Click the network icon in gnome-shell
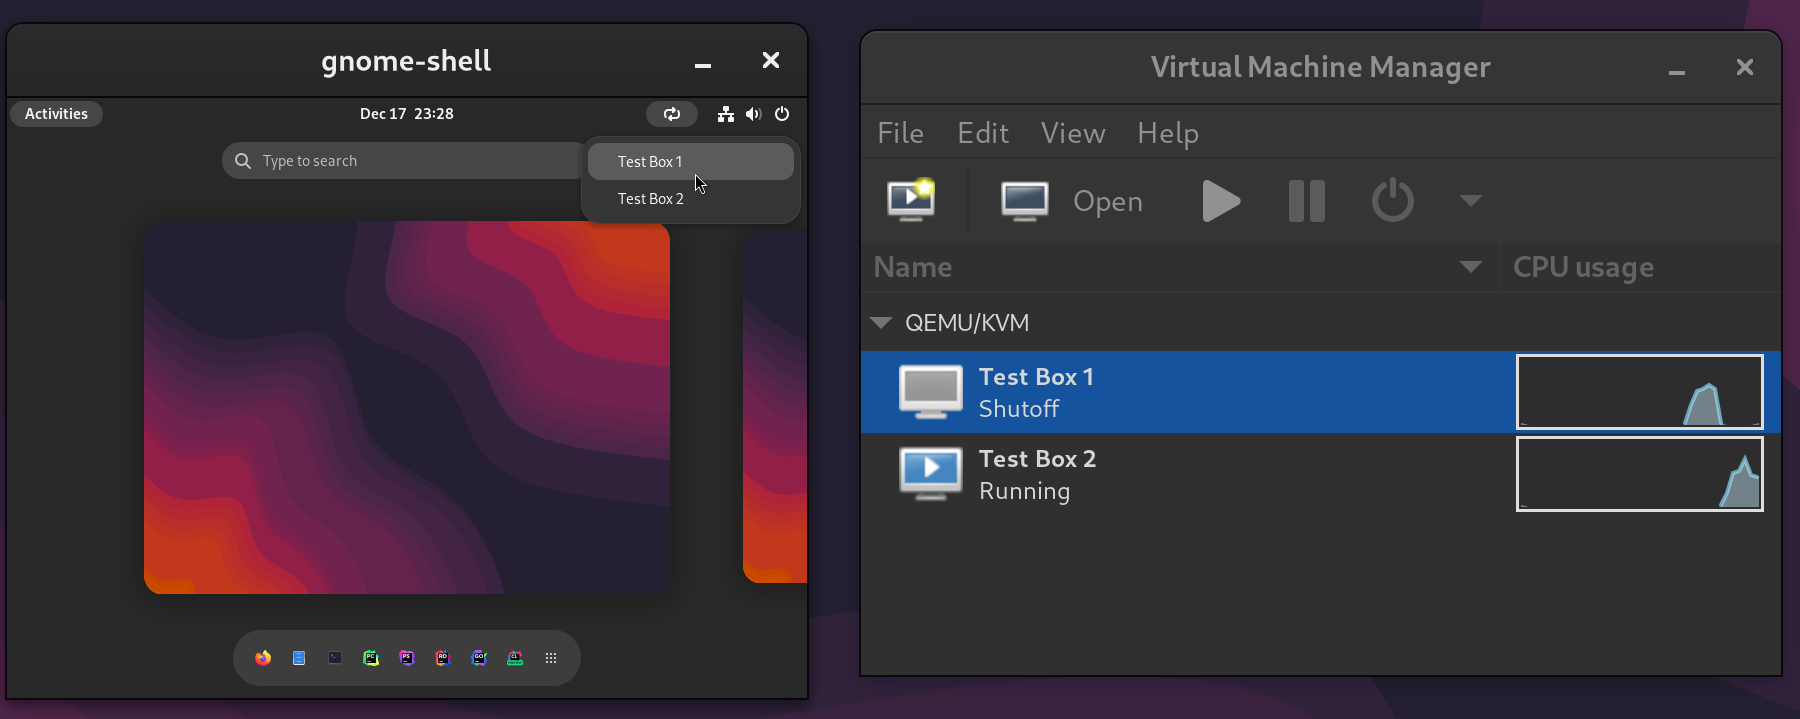The image size is (1800, 719). pyautogui.click(x=726, y=114)
